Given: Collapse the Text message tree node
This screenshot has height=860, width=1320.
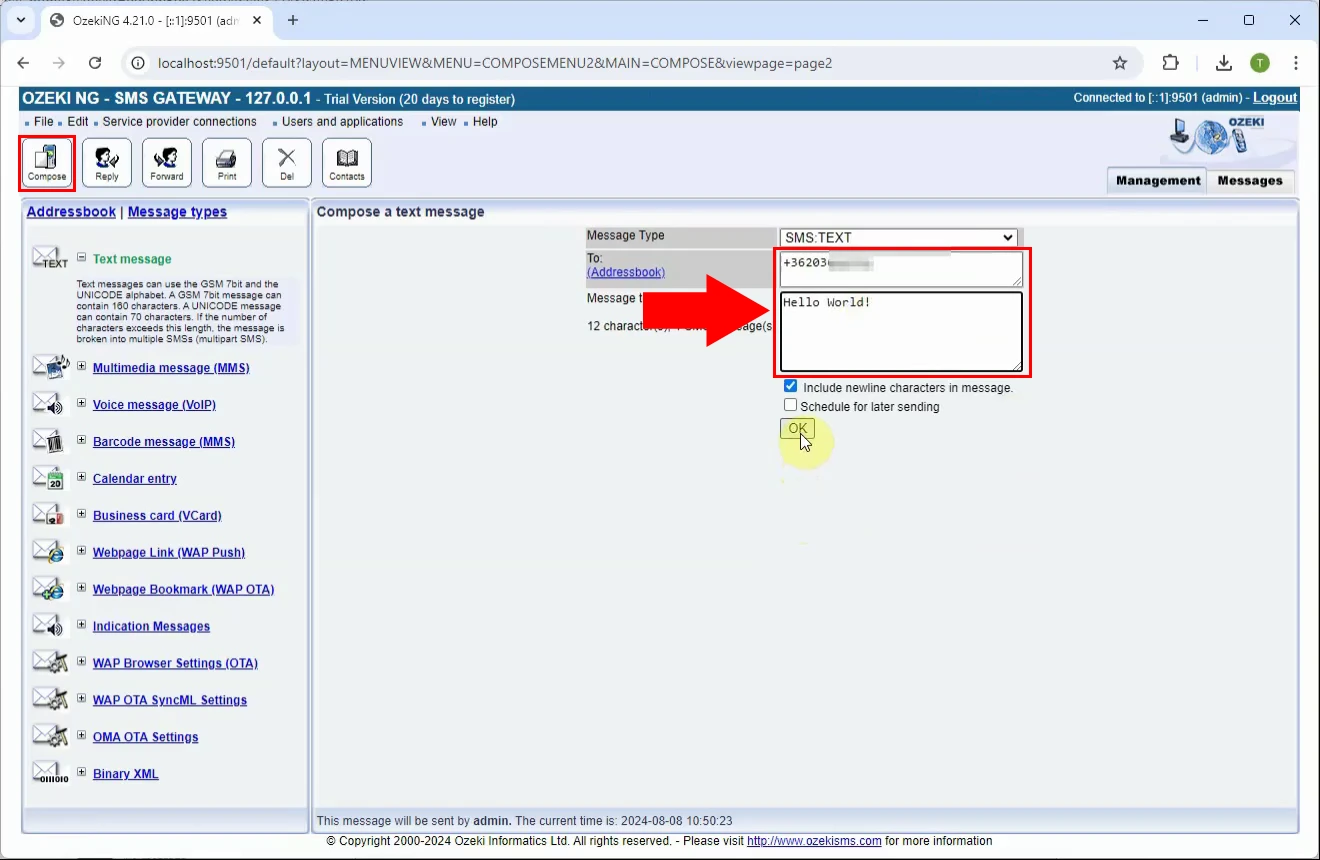Looking at the screenshot, I should tap(82, 256).
